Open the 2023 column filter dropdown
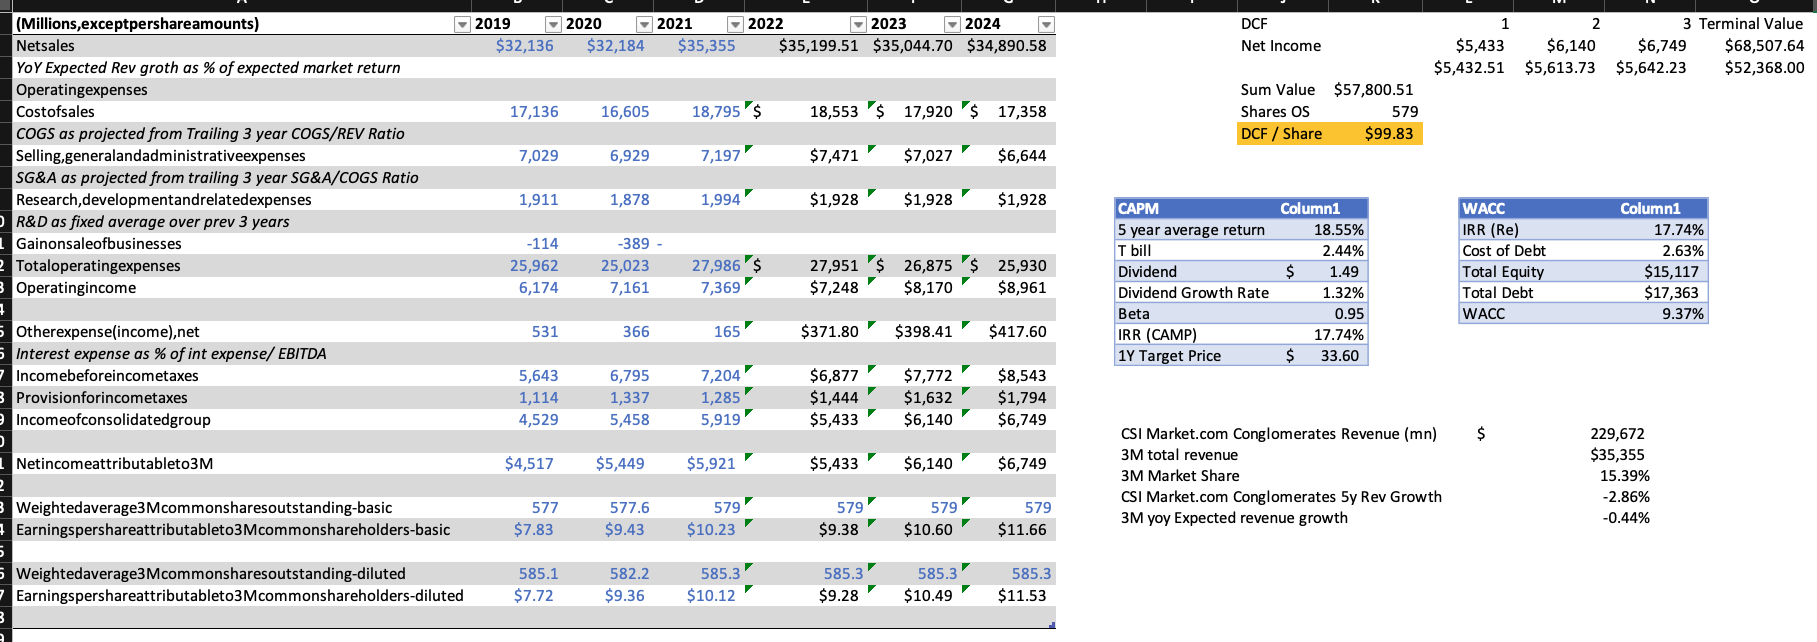This screenshot has height=642, width=1817. point(952,24)
